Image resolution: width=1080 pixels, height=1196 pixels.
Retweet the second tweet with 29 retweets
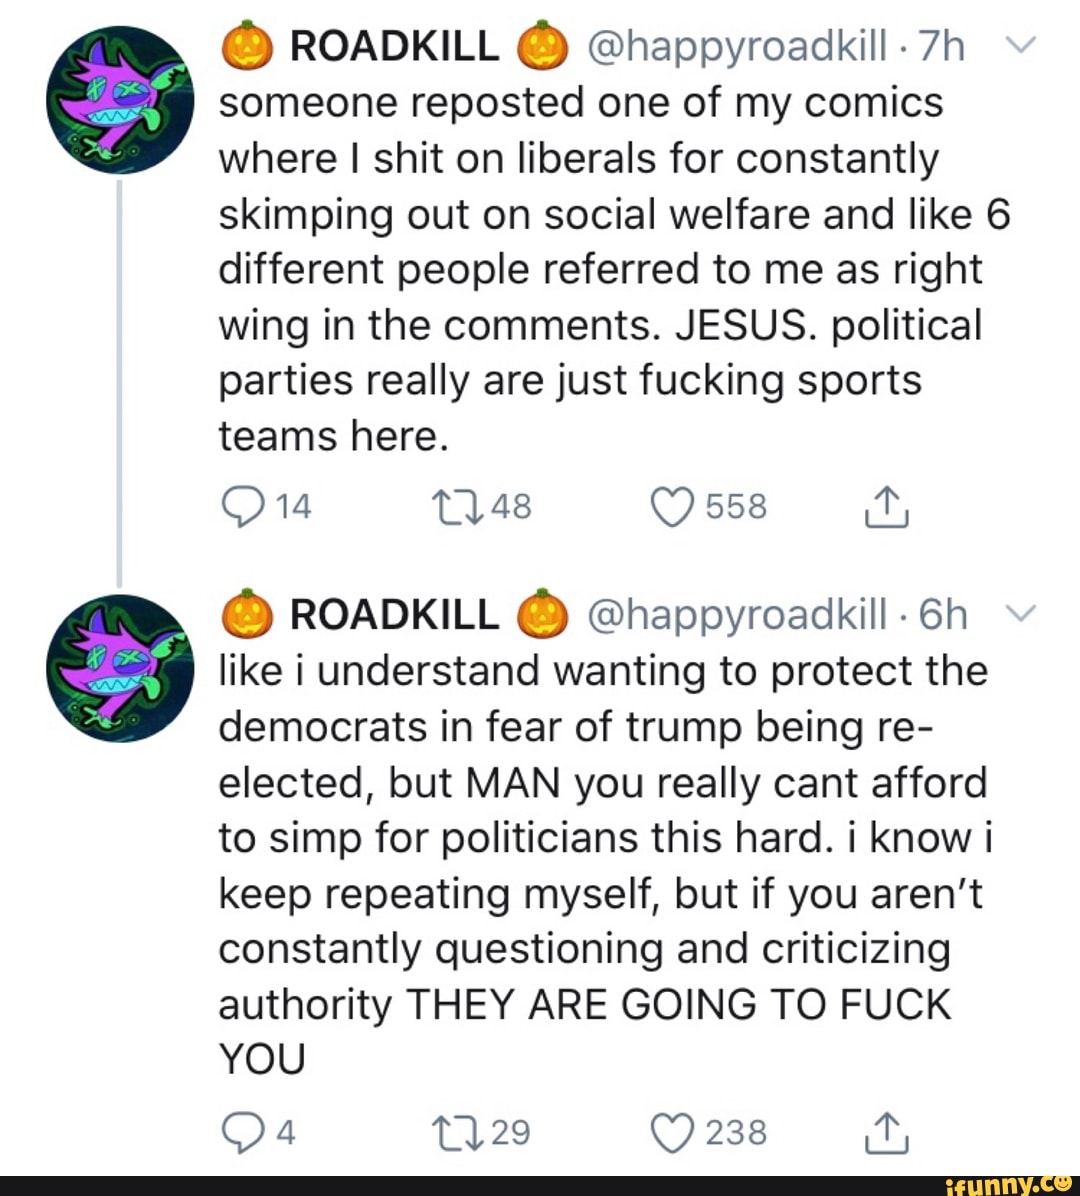[x=457, y=1132]
